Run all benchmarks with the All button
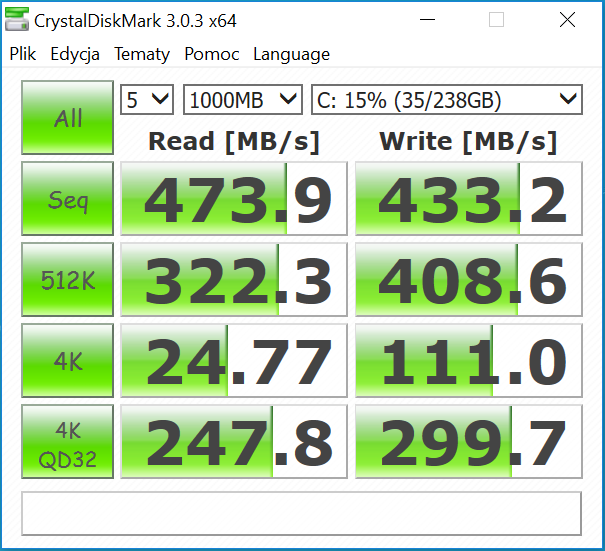Image resolution: width=605 pixels, height=551 pixels. [x=68, y=117]
